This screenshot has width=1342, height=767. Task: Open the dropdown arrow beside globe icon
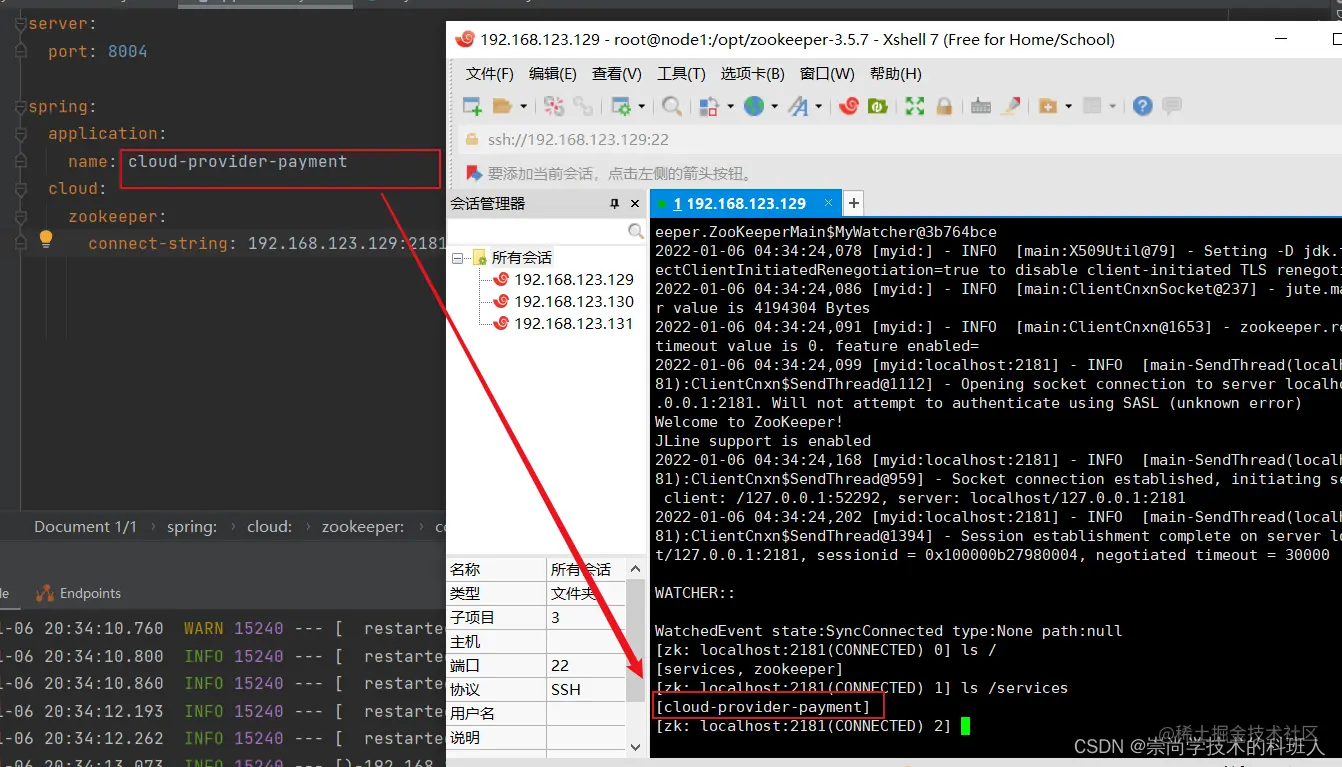(774, 106)
